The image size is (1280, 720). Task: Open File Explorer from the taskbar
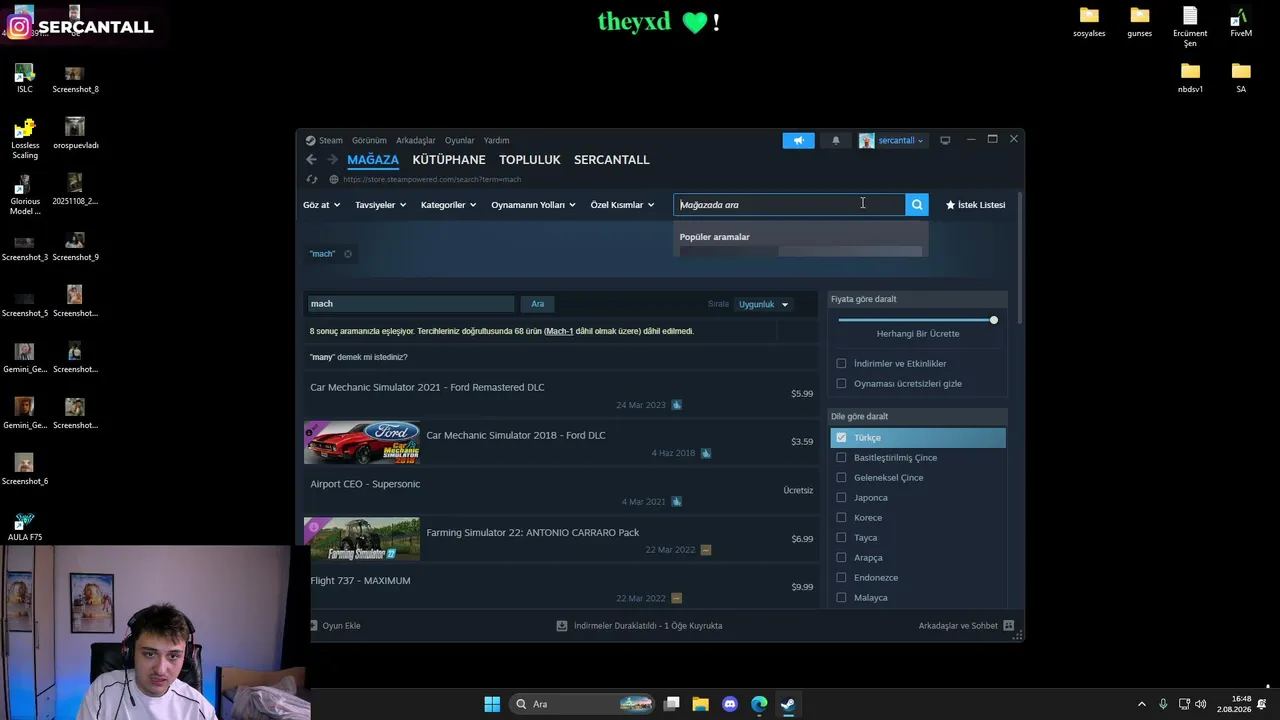[701, 704]
